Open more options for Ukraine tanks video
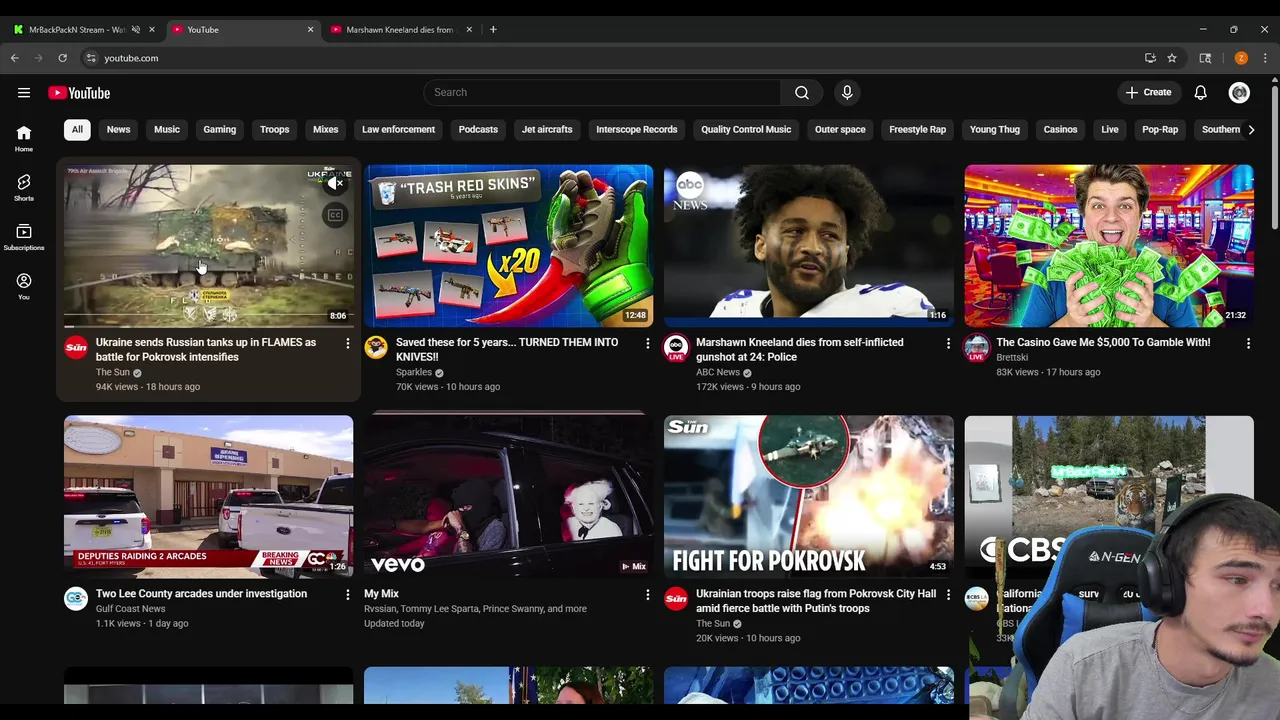The width and height of the screenshot is (1280, 720). click(347, 343)
